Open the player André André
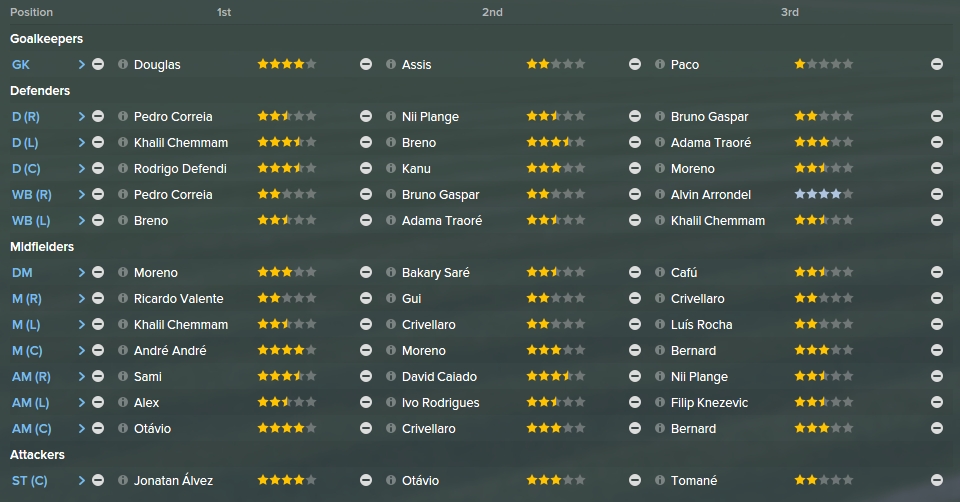Viewport: 960px width, 502px height. pyautogui.click(x=170, y=351)
